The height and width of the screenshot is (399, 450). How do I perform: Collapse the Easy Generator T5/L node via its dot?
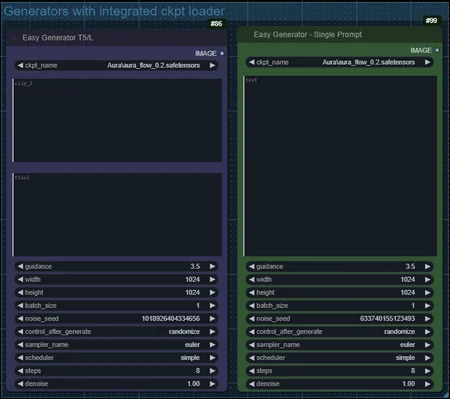coord(14,38)
